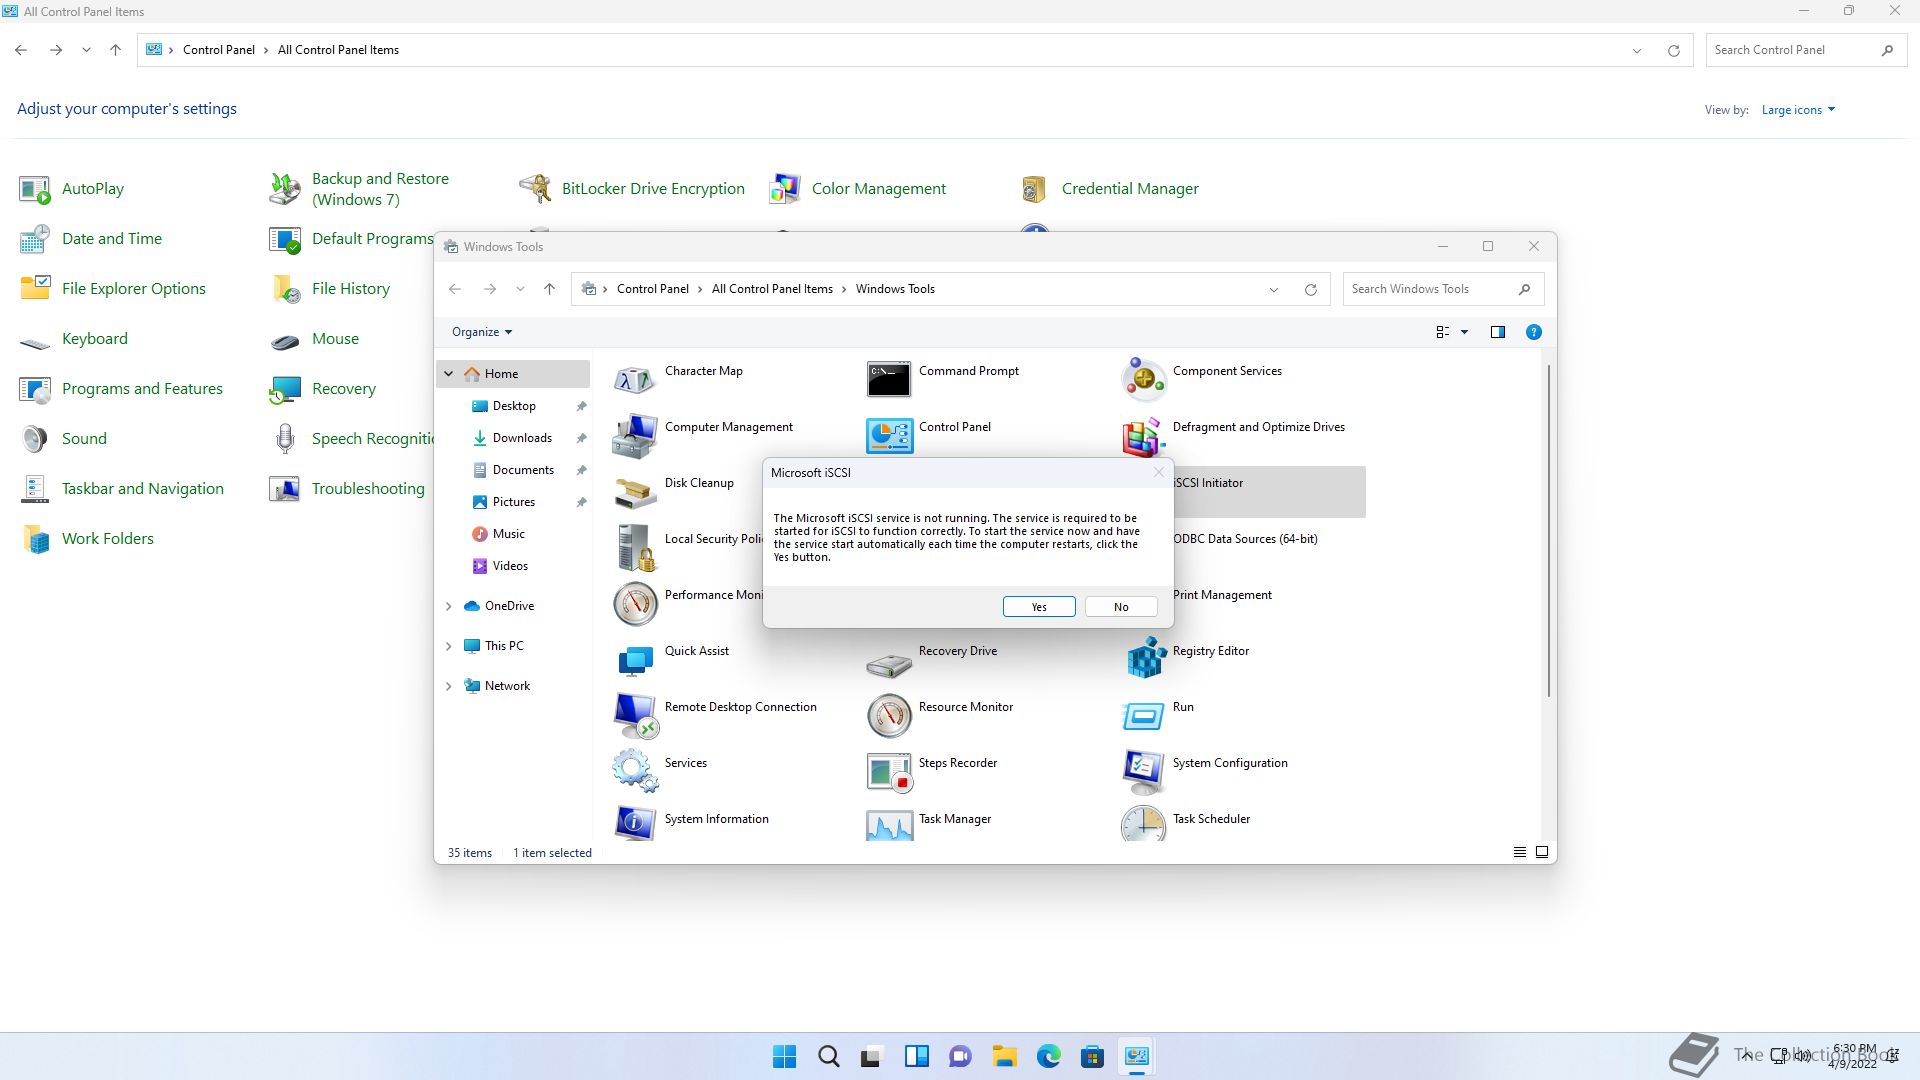Open Defragment and Optimize Drives icon
This screenshot has width=1920, height=1080.
click(1143, 436)
